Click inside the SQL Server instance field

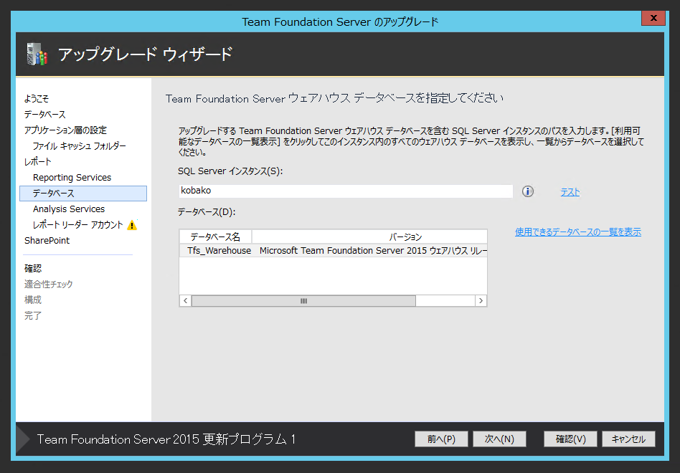coord(346,191)
